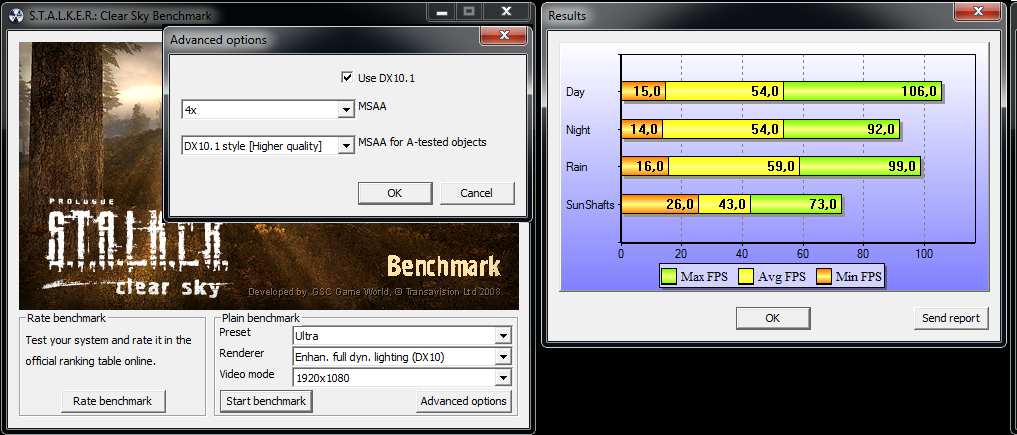Click the 'Test your system' description text
Screen dimensions: 1017x435
(108, 350)
